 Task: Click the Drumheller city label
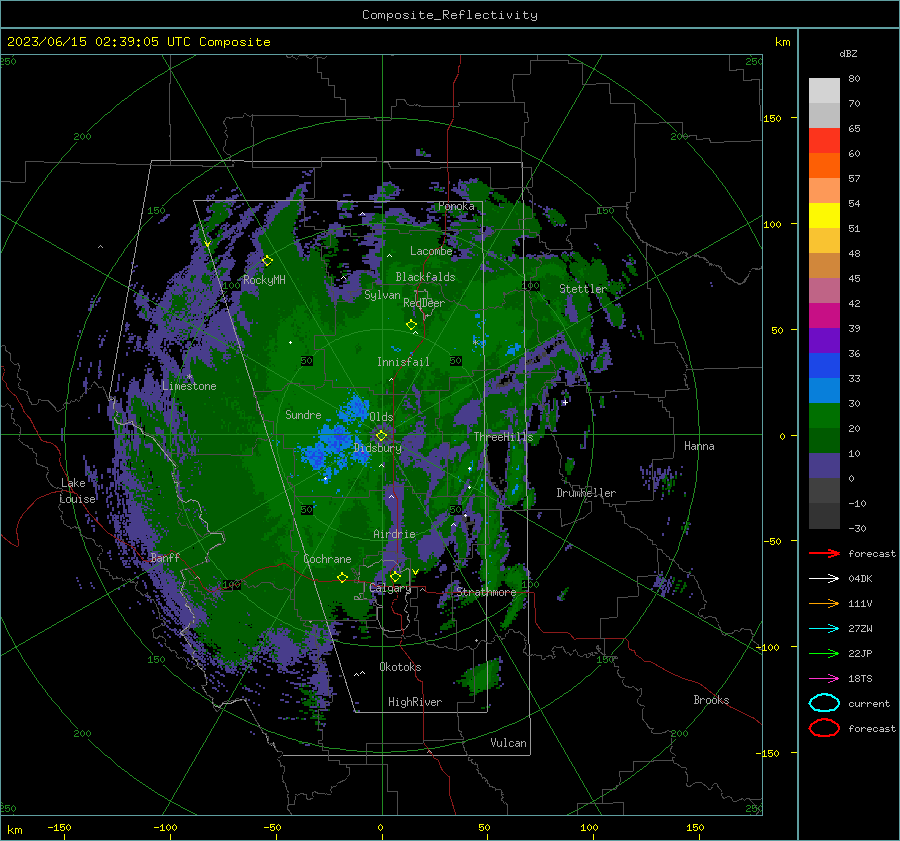tap(586, 493)
